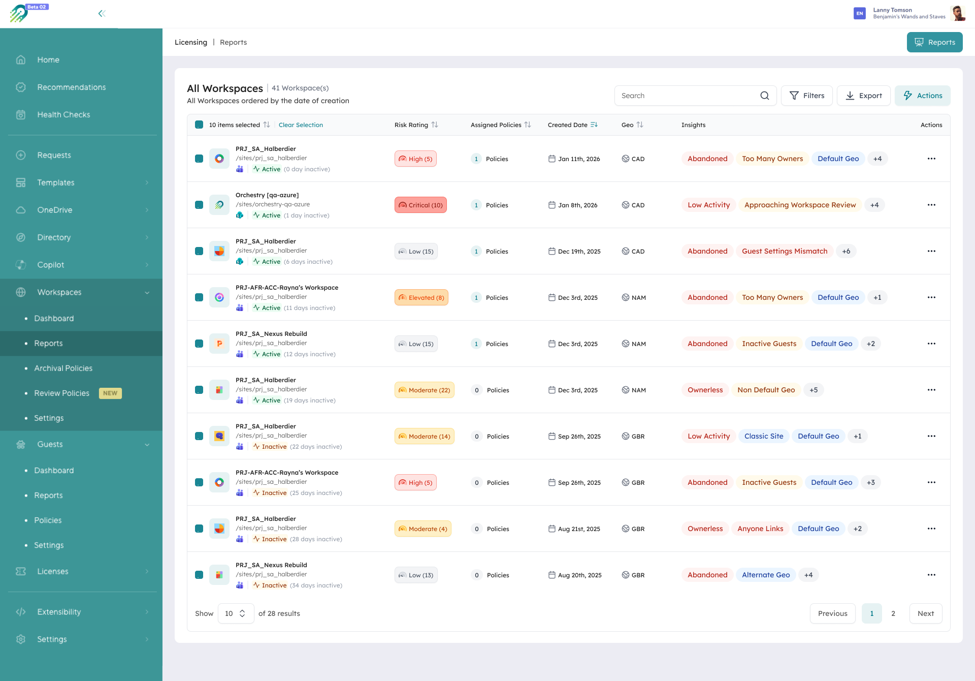Image resolution: width=975 pixels, height=681 pixels.
Task: Click the Guests sidebar icon
Action: (x=21, y=444)
